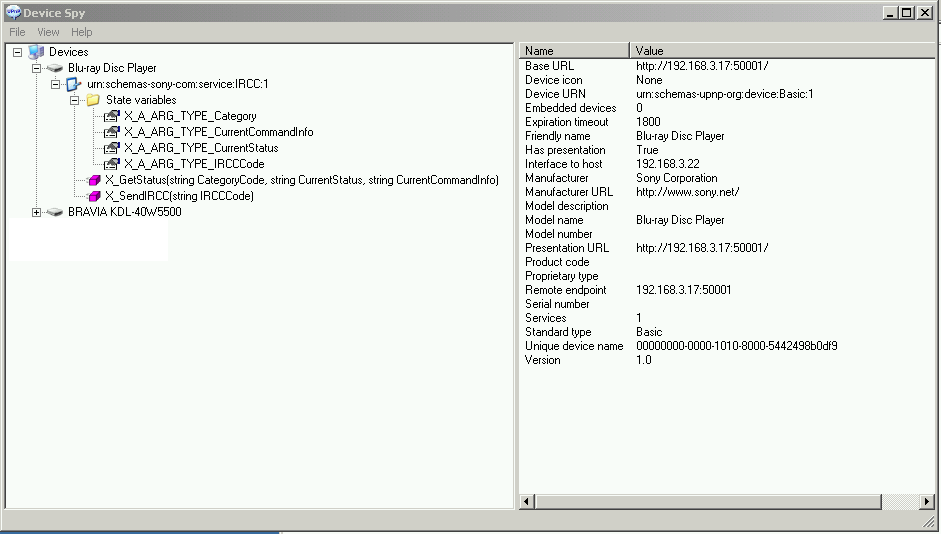This screenshot has width=941, height=534.
Task: Select the Version property row
Action: pyautogui.click(x=727, y=360)
